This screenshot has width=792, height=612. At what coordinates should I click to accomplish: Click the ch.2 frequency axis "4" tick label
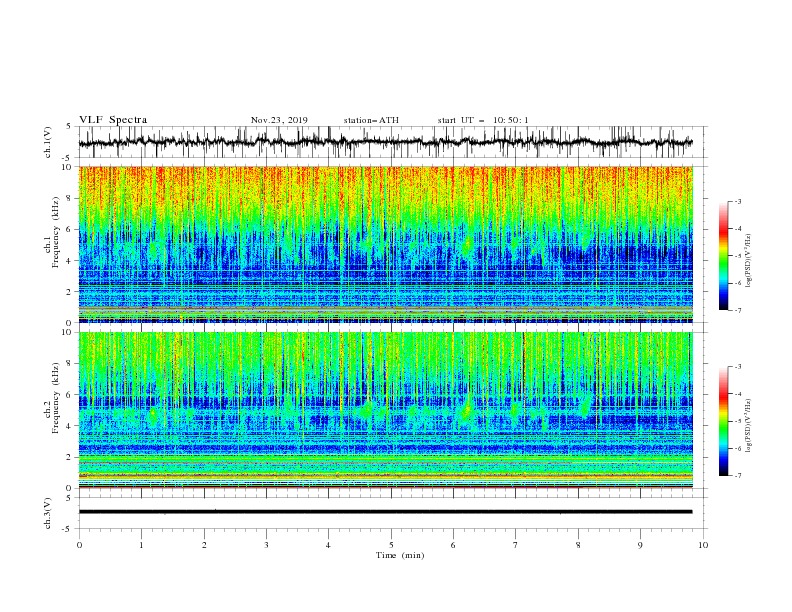pos(70,426)
